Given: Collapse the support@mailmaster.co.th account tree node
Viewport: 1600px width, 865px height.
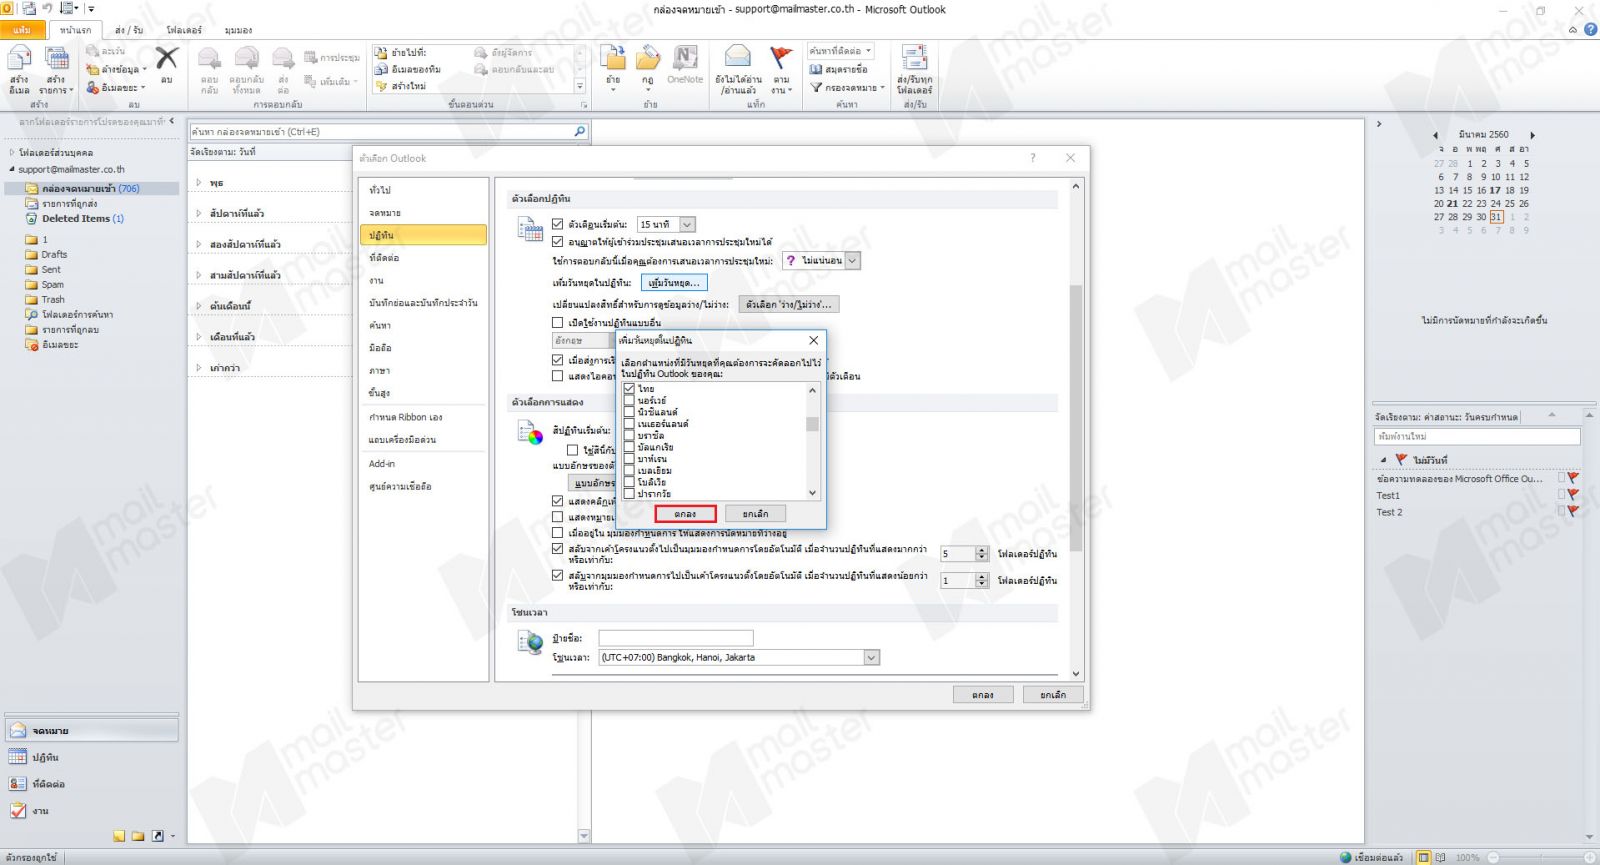Looking at the screenshot, I should (x=12, y=169).
